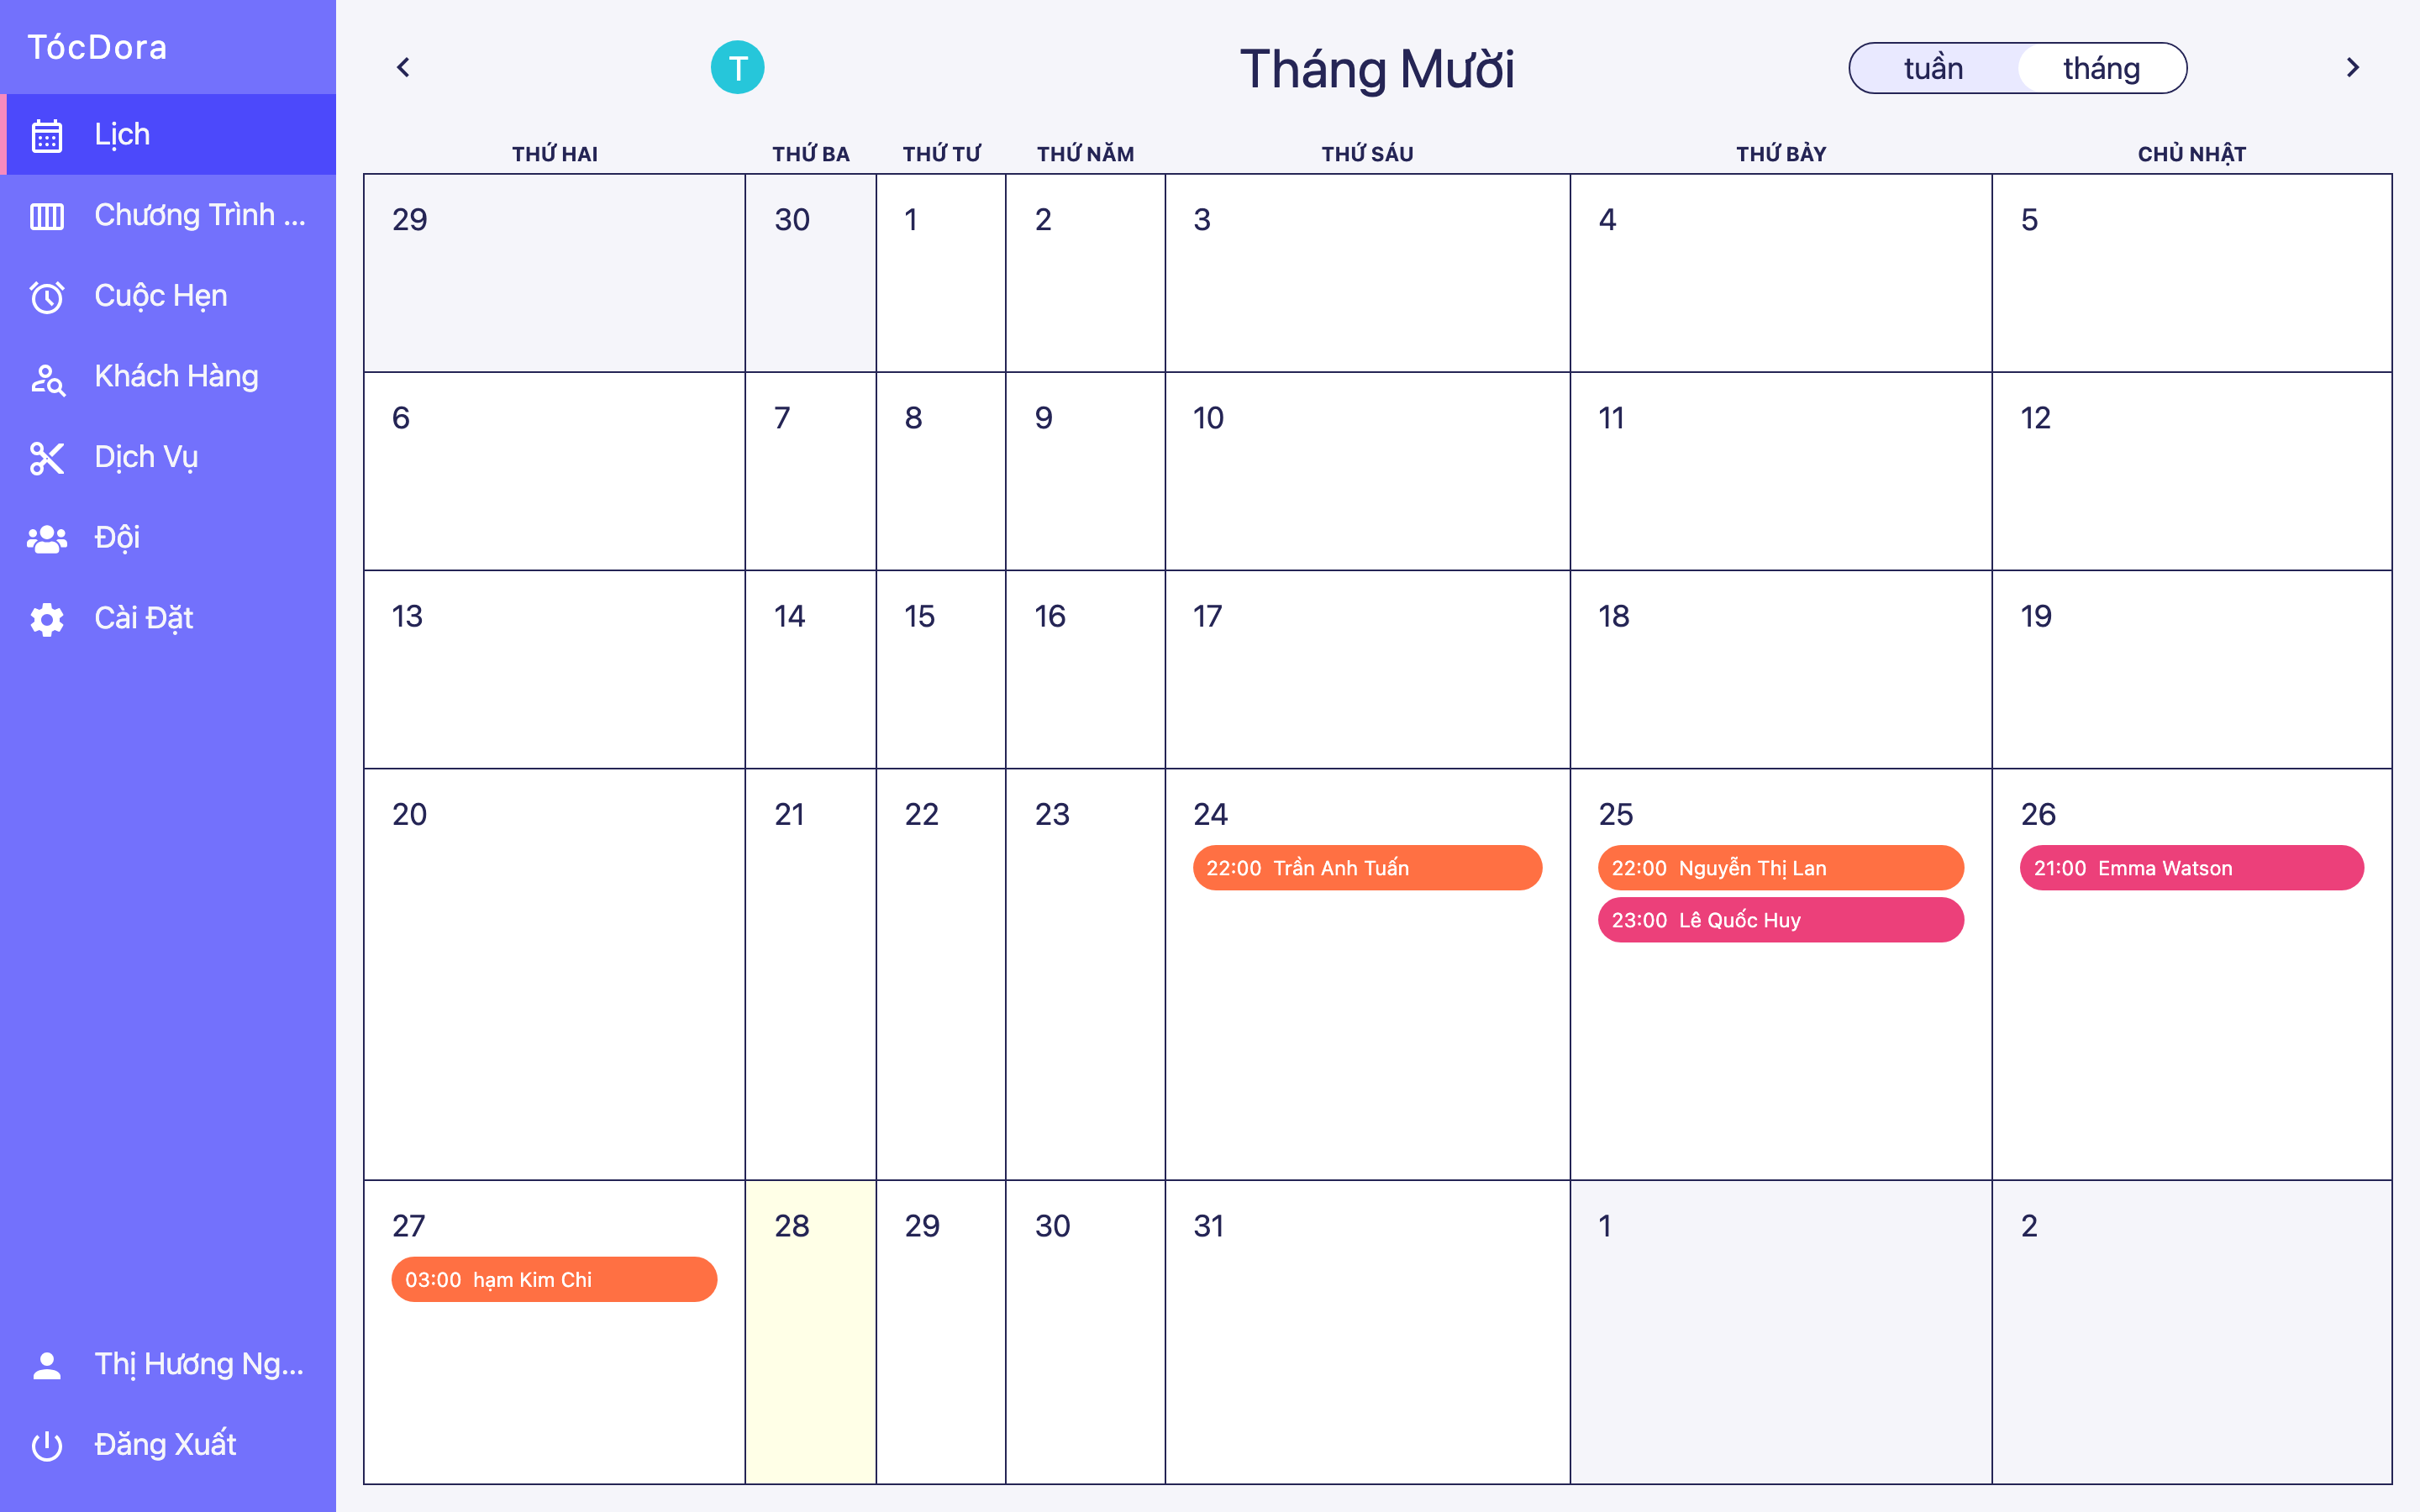
Task: Open the 21:00 Emma Watson appointment
Action: point(2190,868)
